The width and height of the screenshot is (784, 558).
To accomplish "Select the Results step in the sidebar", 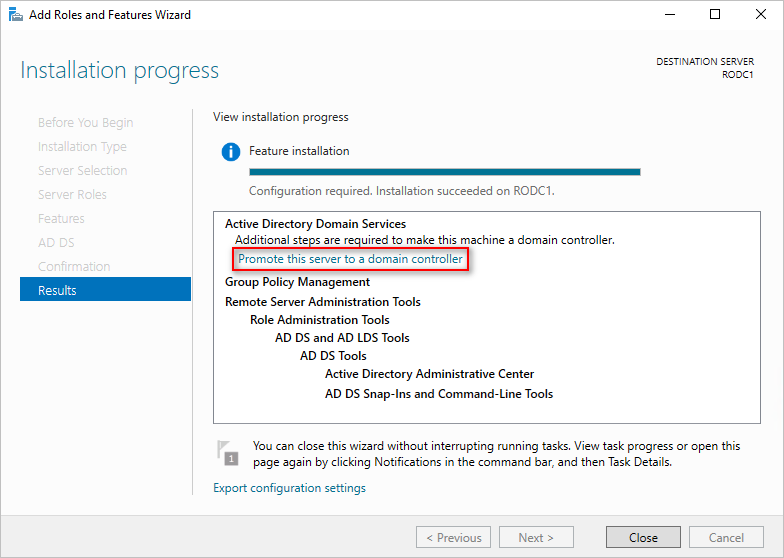I will pyautogui.click(x=106, y=290).
